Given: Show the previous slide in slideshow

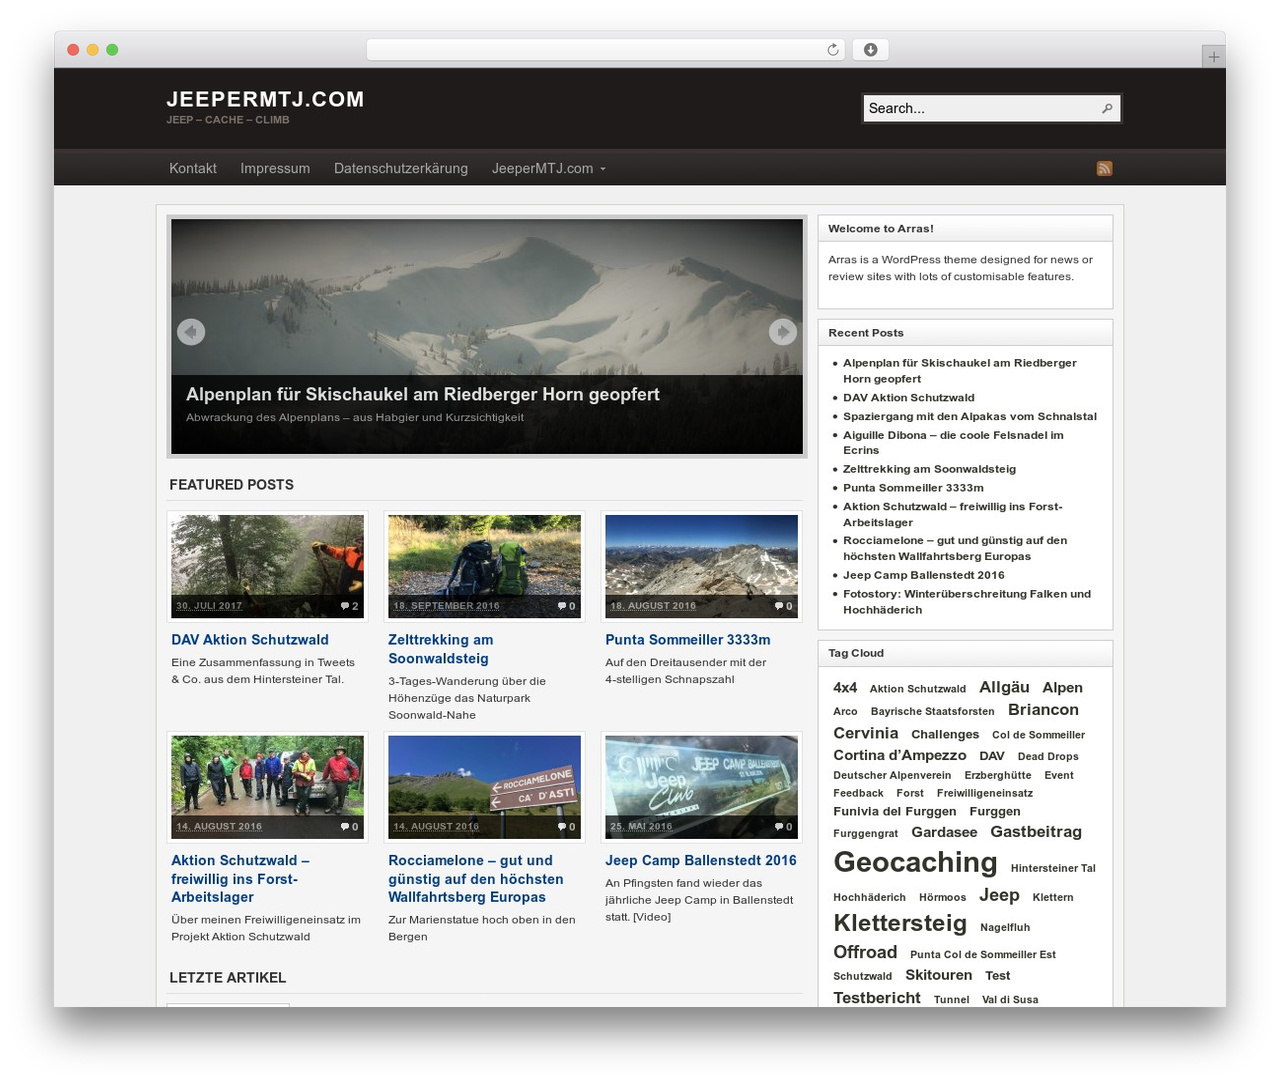Looking at the screenshot, I should (x=191, y=332).
